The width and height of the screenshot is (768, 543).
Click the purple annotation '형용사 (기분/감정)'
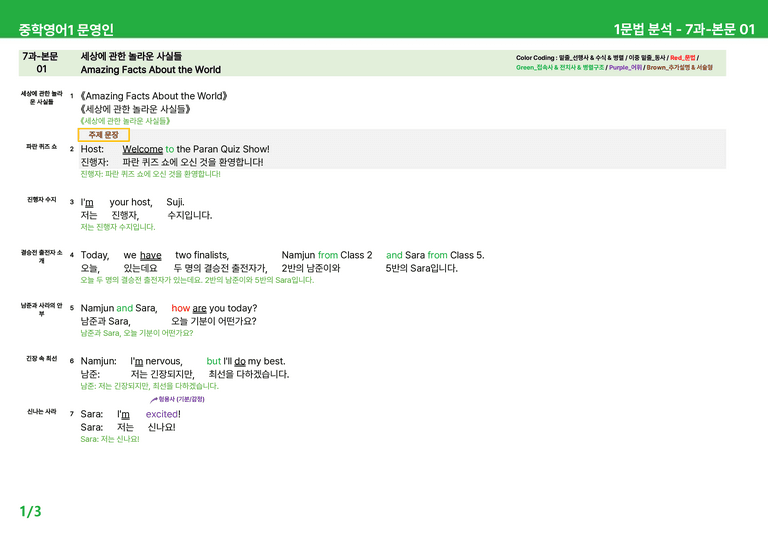click(181, 399)
